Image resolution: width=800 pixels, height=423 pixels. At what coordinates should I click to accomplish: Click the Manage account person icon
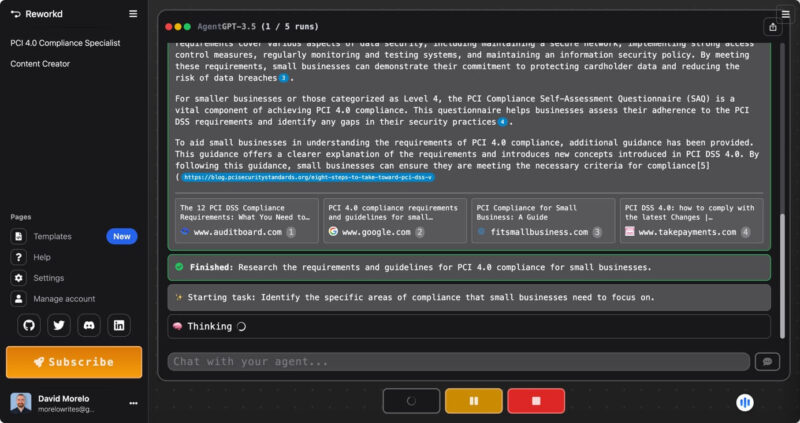click(18, 298)
